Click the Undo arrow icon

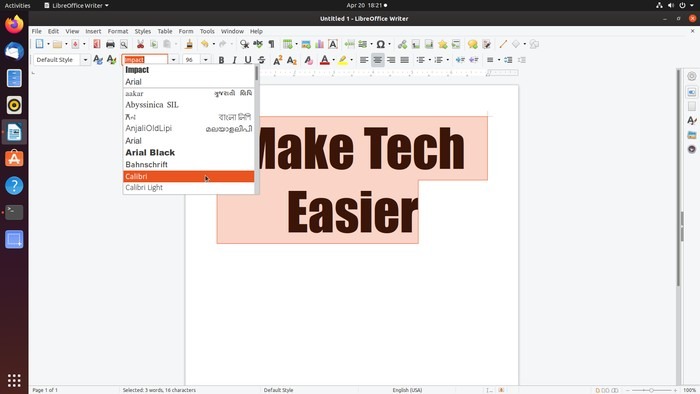coord(204,44)
